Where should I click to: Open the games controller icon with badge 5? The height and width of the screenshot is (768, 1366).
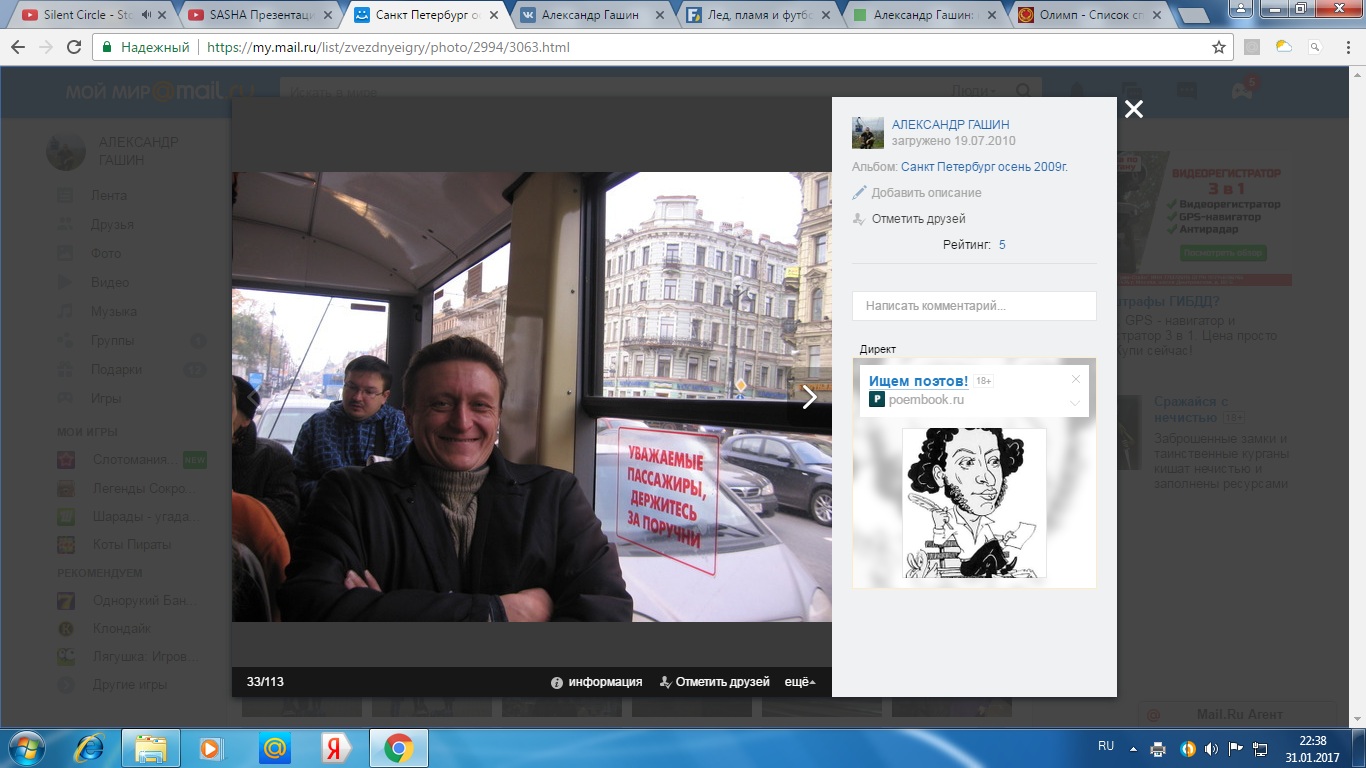[x=1242, y=90]
